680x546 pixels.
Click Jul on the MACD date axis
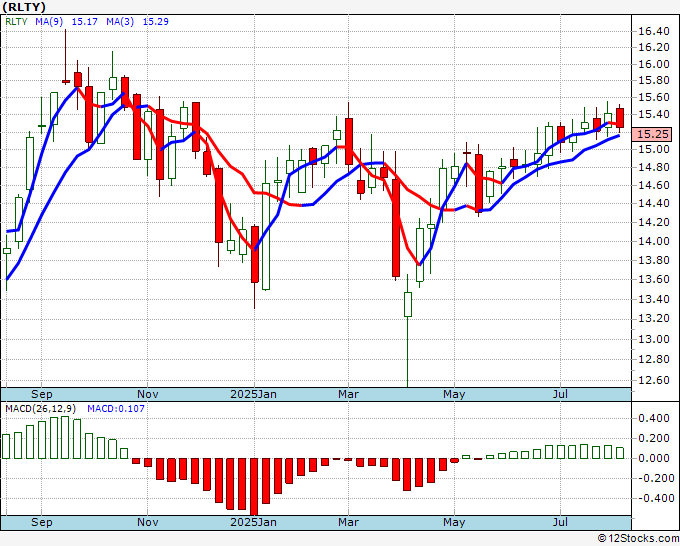(560, 522)
